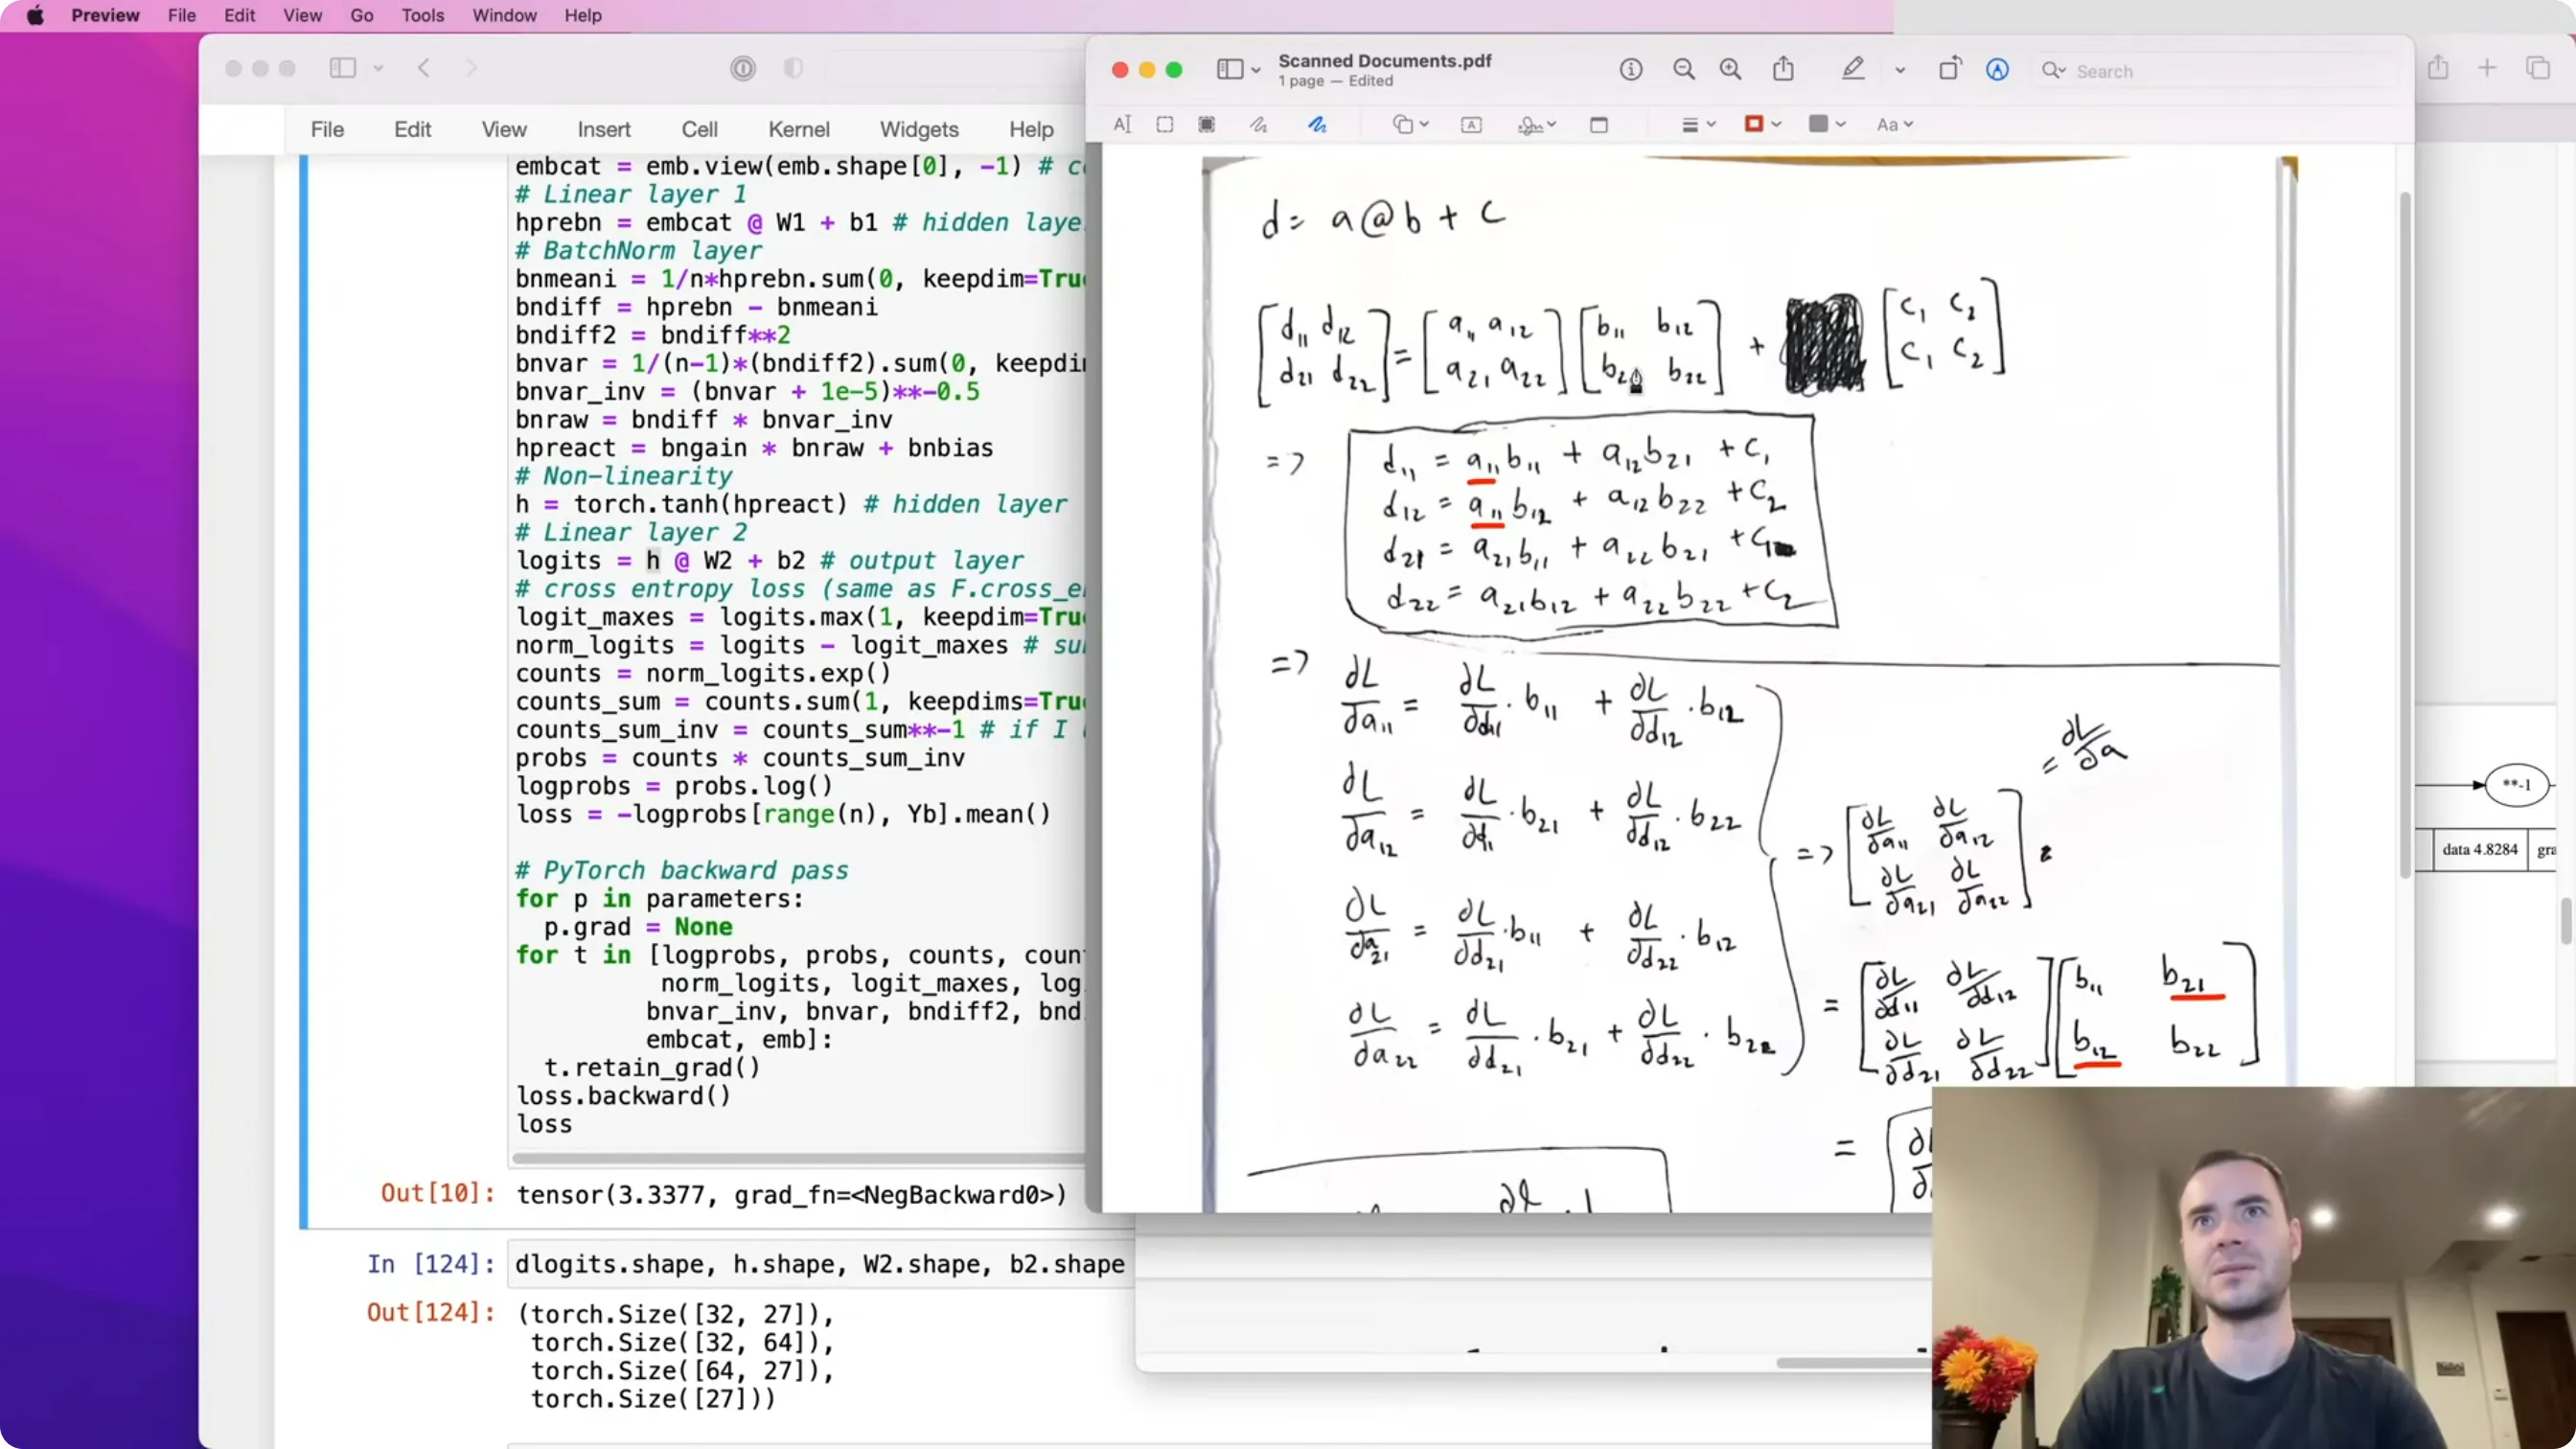Show browser tab overview
Image resolution: width=2576 pixels, height=1449 pixels.
coord(2538,68)
